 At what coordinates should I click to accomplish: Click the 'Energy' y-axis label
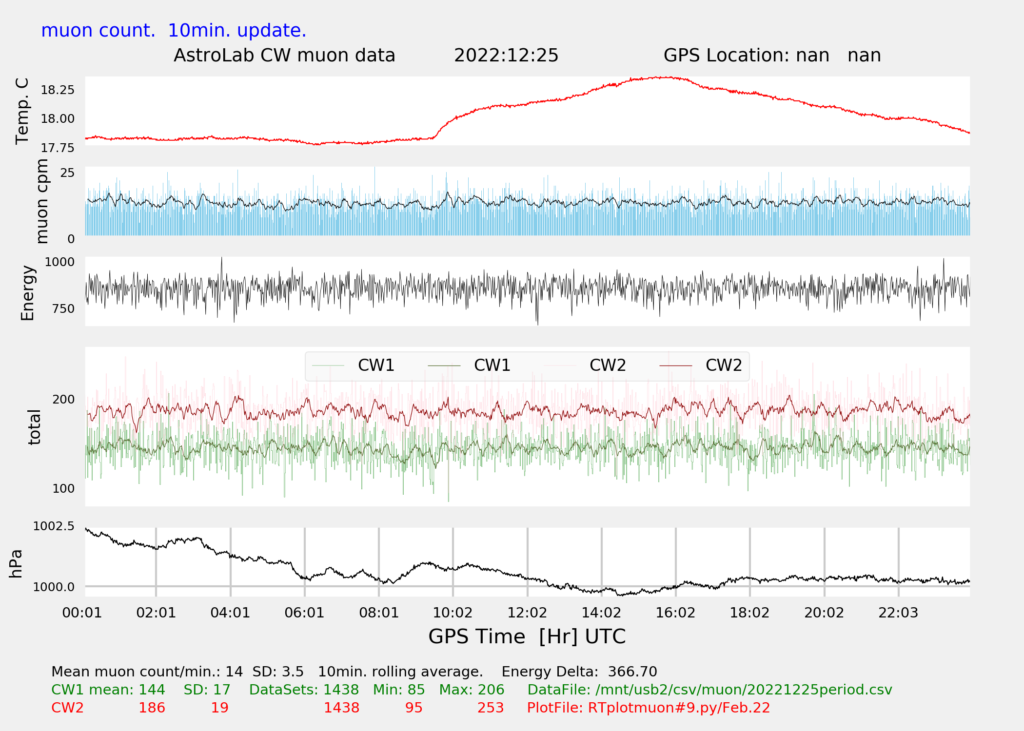tap(28, 292)
